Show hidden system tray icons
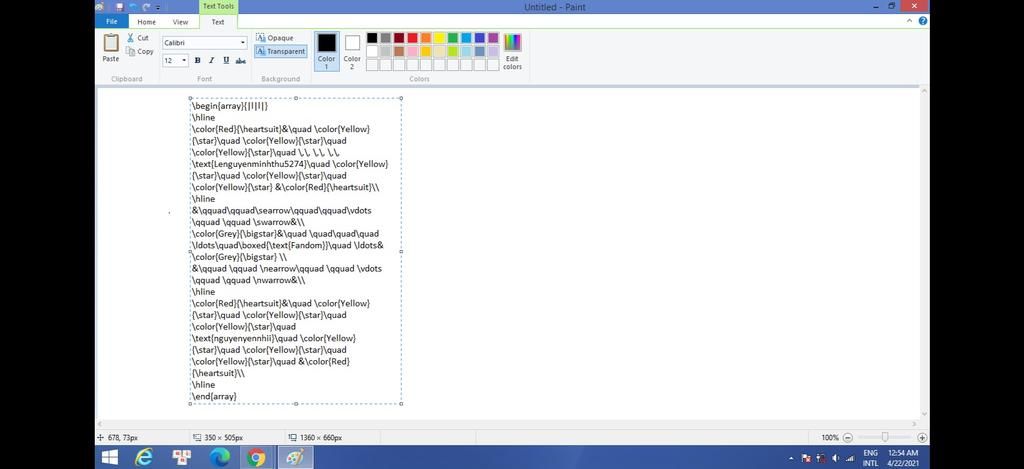This screenshot has width=1024, height=469. pyautogui.click(x=792, y=459)
